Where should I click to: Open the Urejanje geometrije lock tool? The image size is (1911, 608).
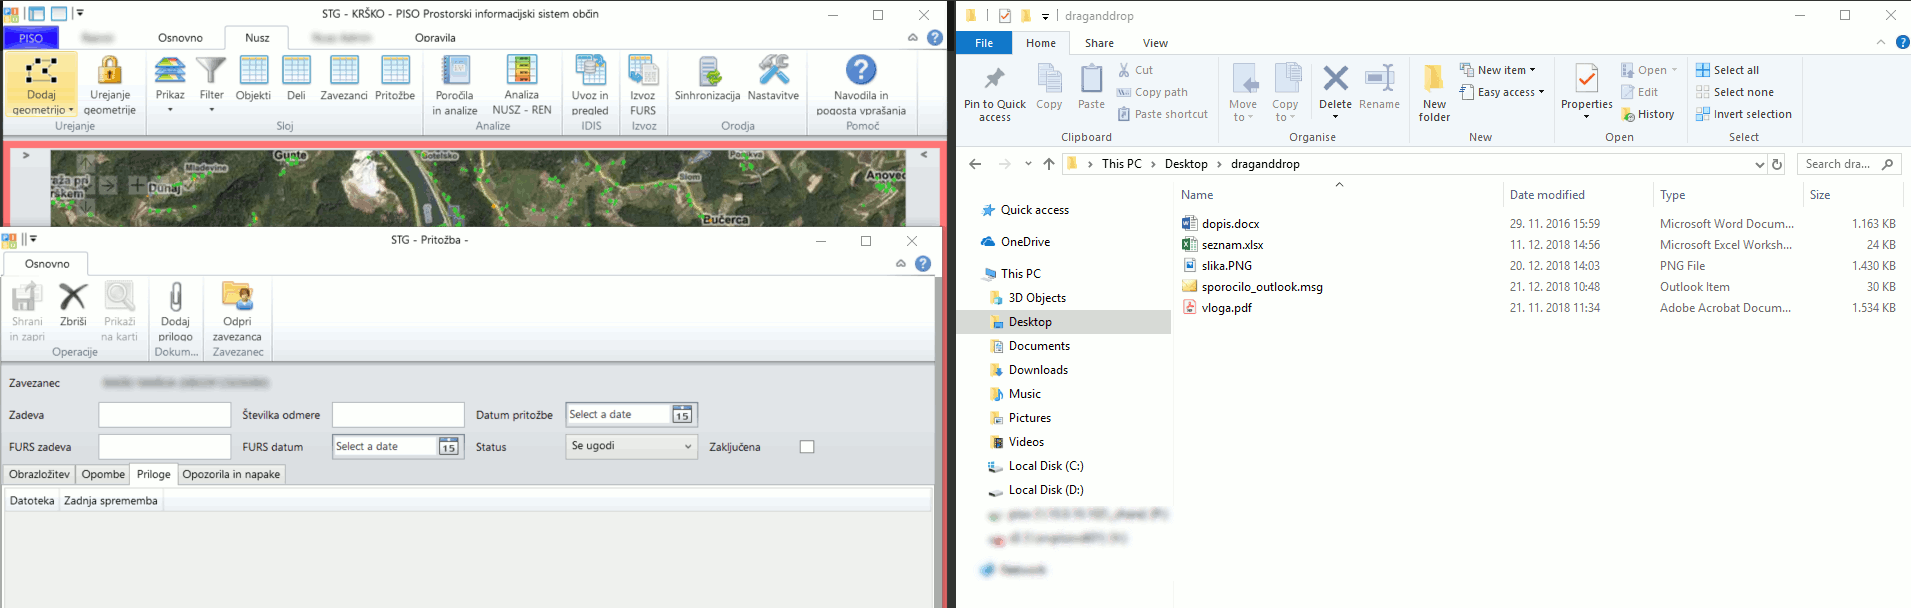pyautogui.click(x=109, y=72)
